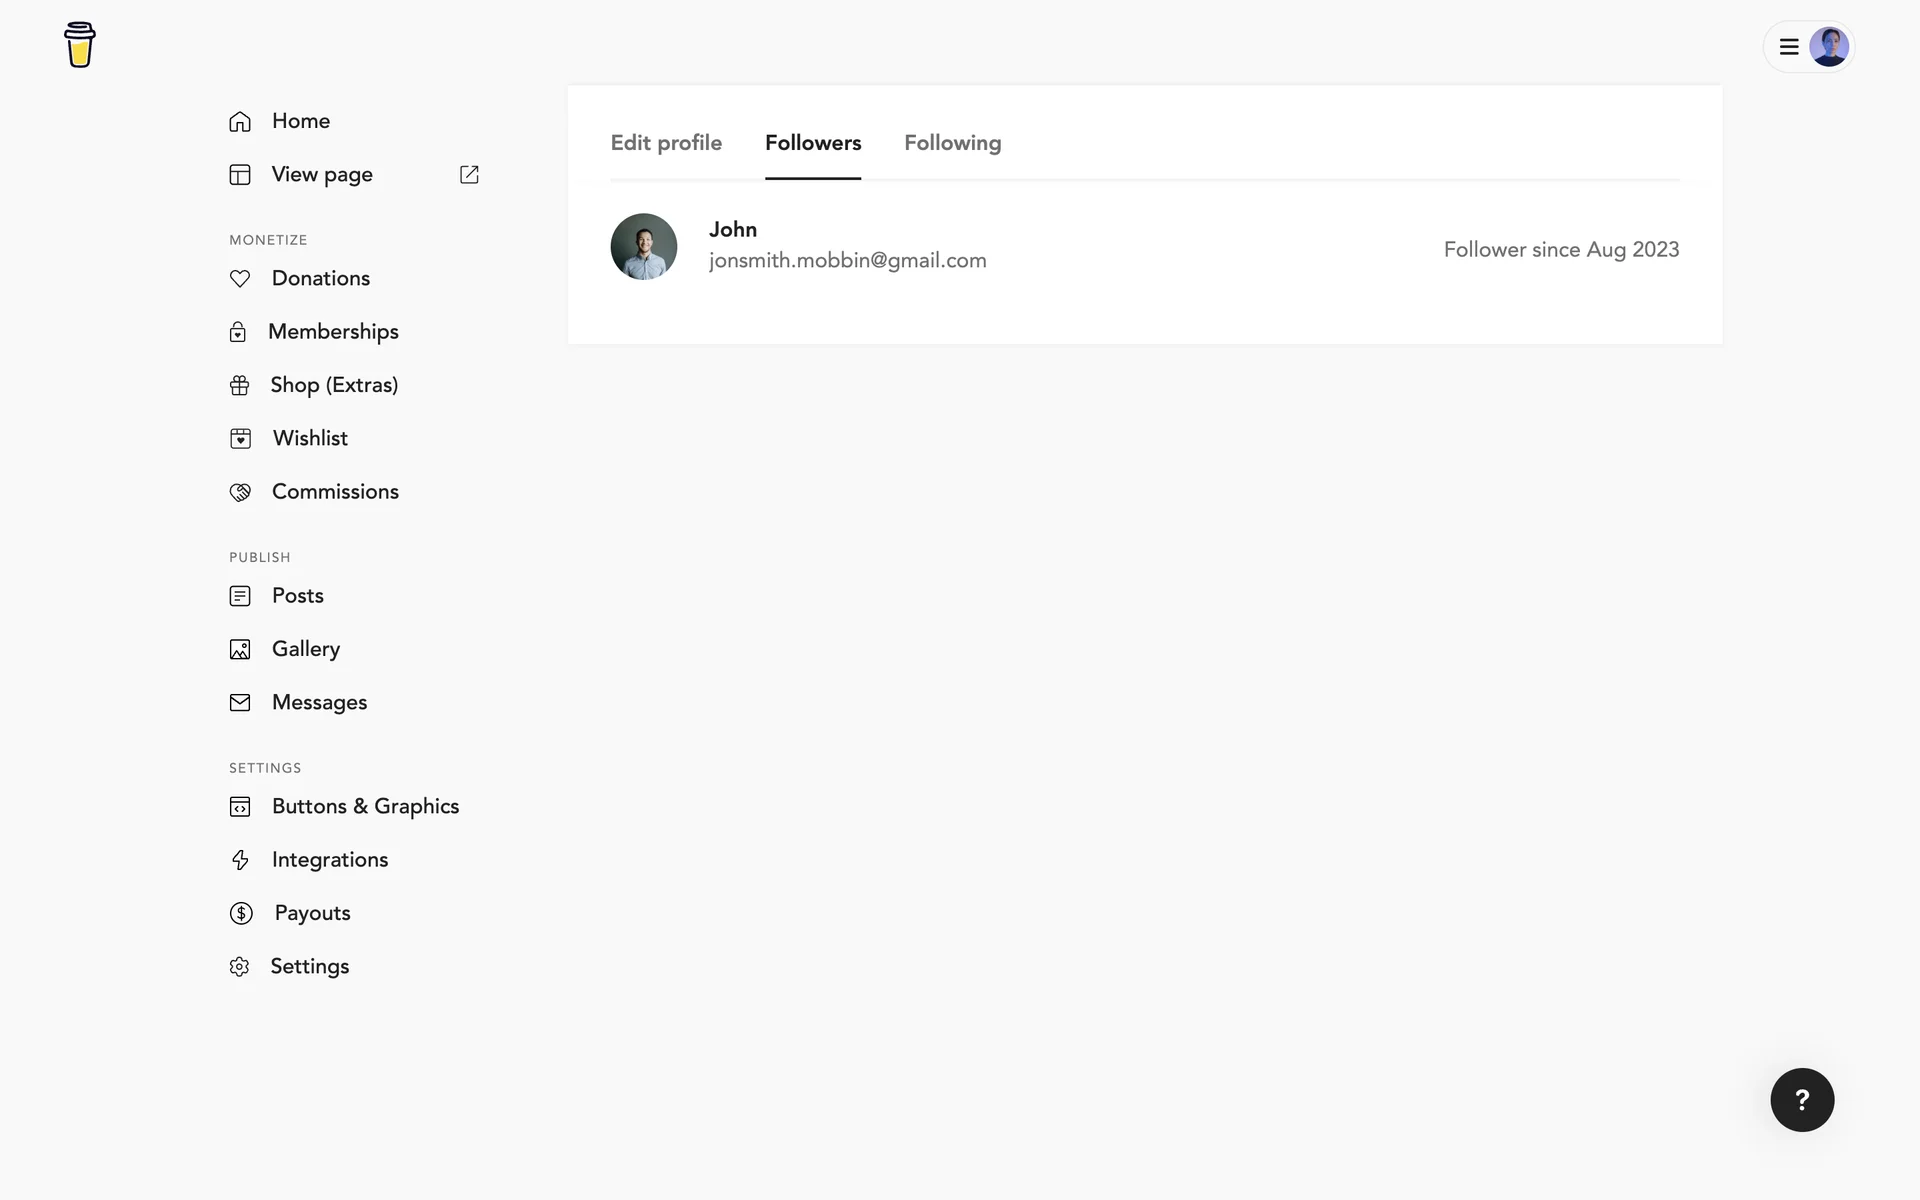Click the Donations heart icon
This screenshot has width=1920, height=1200.
tap(240, 279)
